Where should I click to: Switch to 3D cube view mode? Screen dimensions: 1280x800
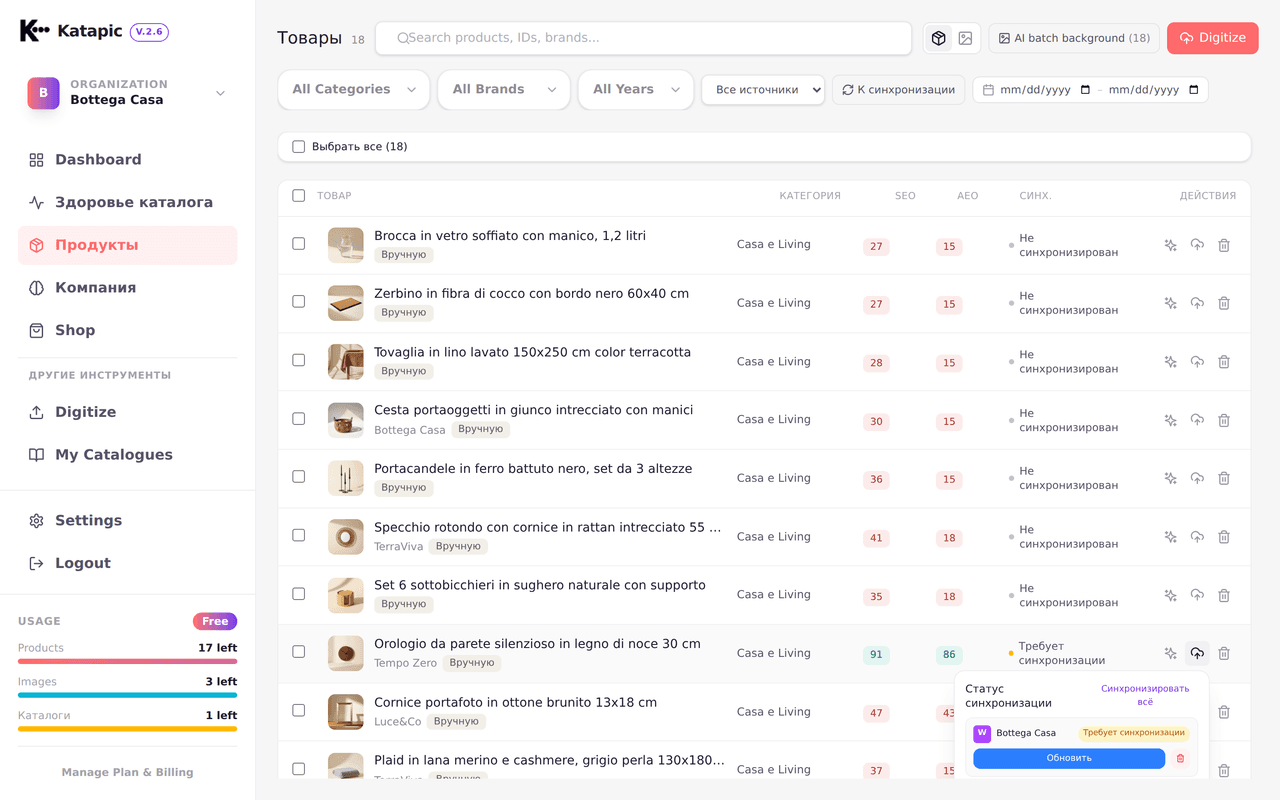(x=938, y=38)
